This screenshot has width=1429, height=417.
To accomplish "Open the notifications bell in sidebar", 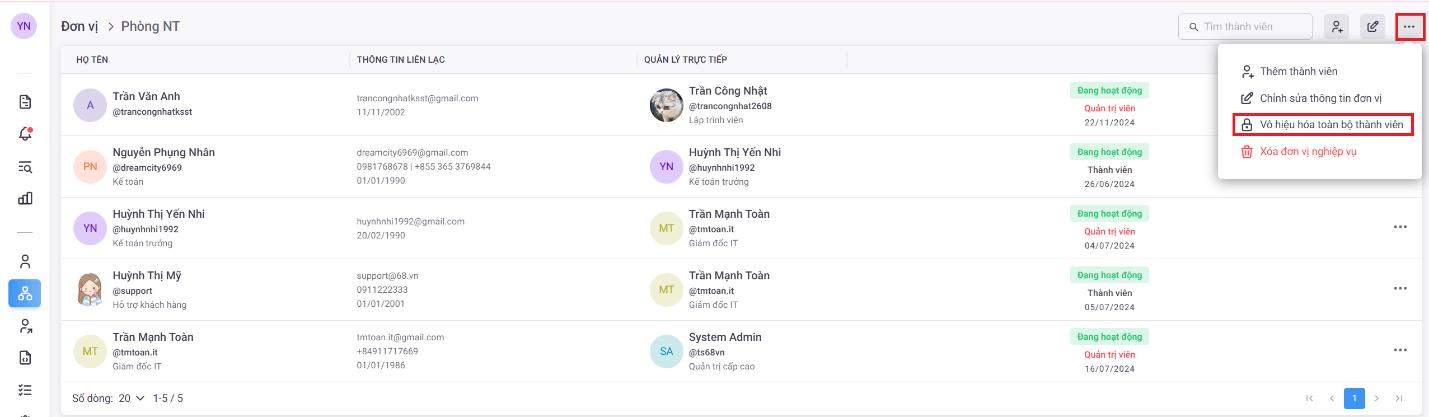I will tap(25, 134).
